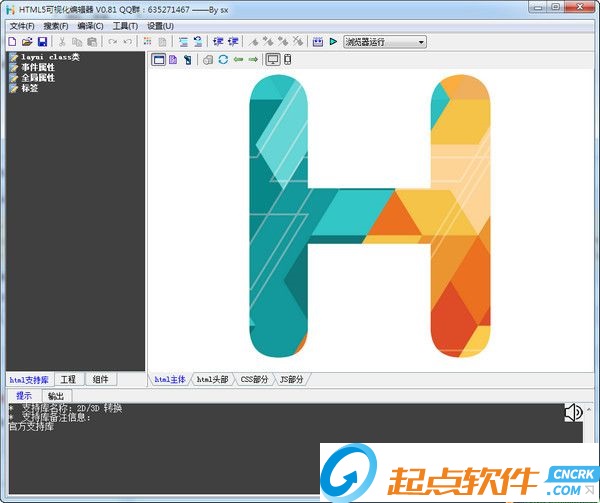Click the Save disk icon
Screen dimensions: 600x503
42,42
